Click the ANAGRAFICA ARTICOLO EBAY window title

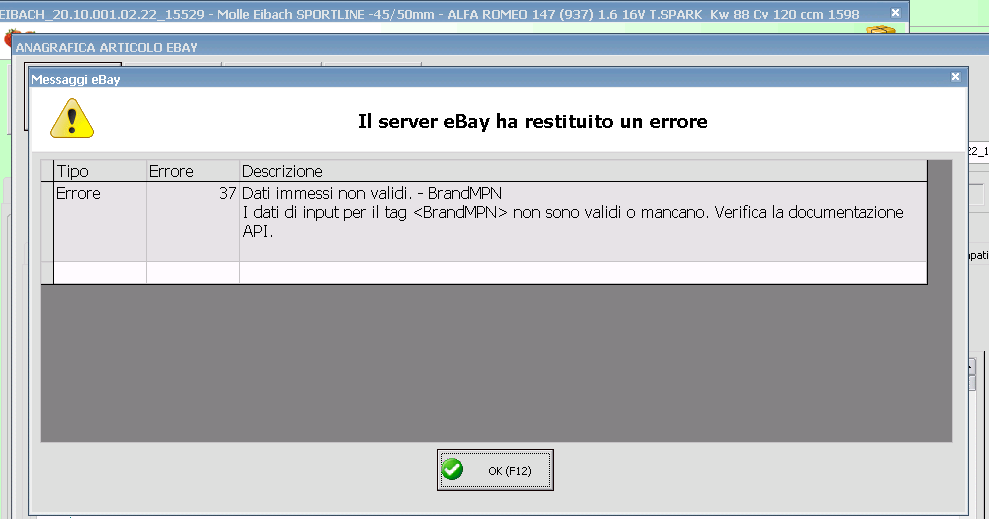(107, 47)
